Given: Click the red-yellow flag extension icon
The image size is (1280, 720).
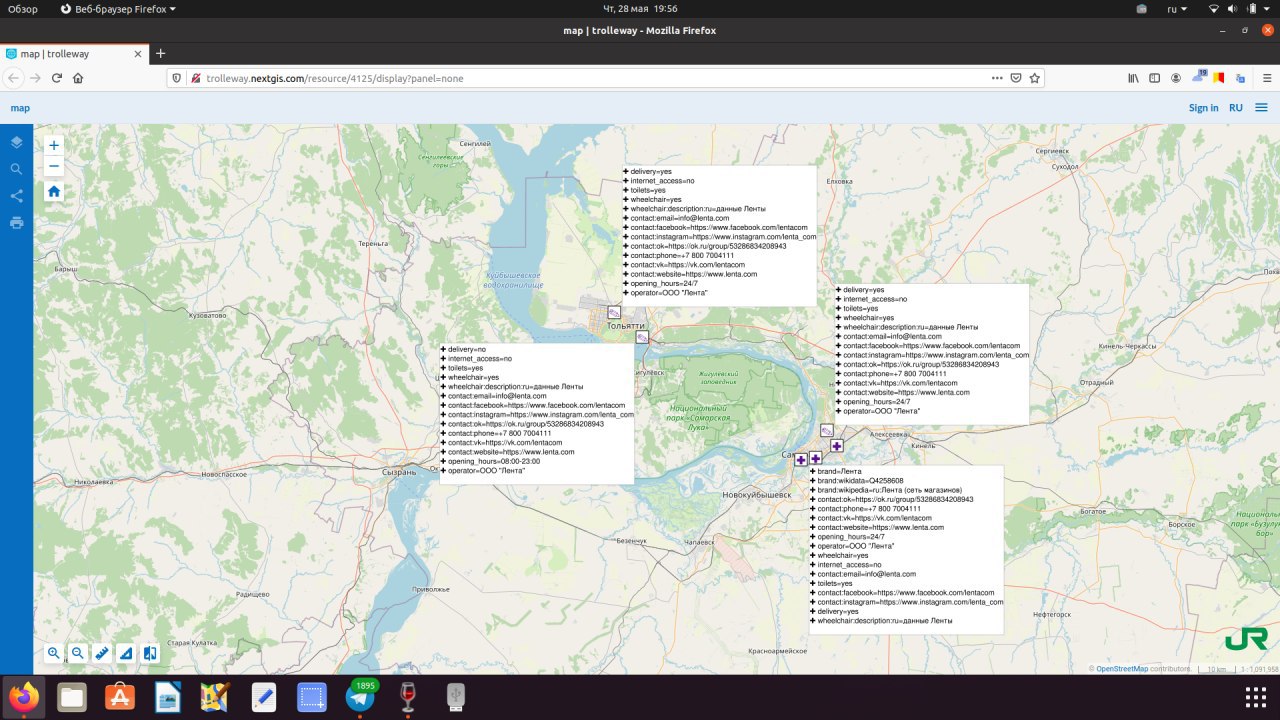Looking at the screenshot, I should (1219, 78).
